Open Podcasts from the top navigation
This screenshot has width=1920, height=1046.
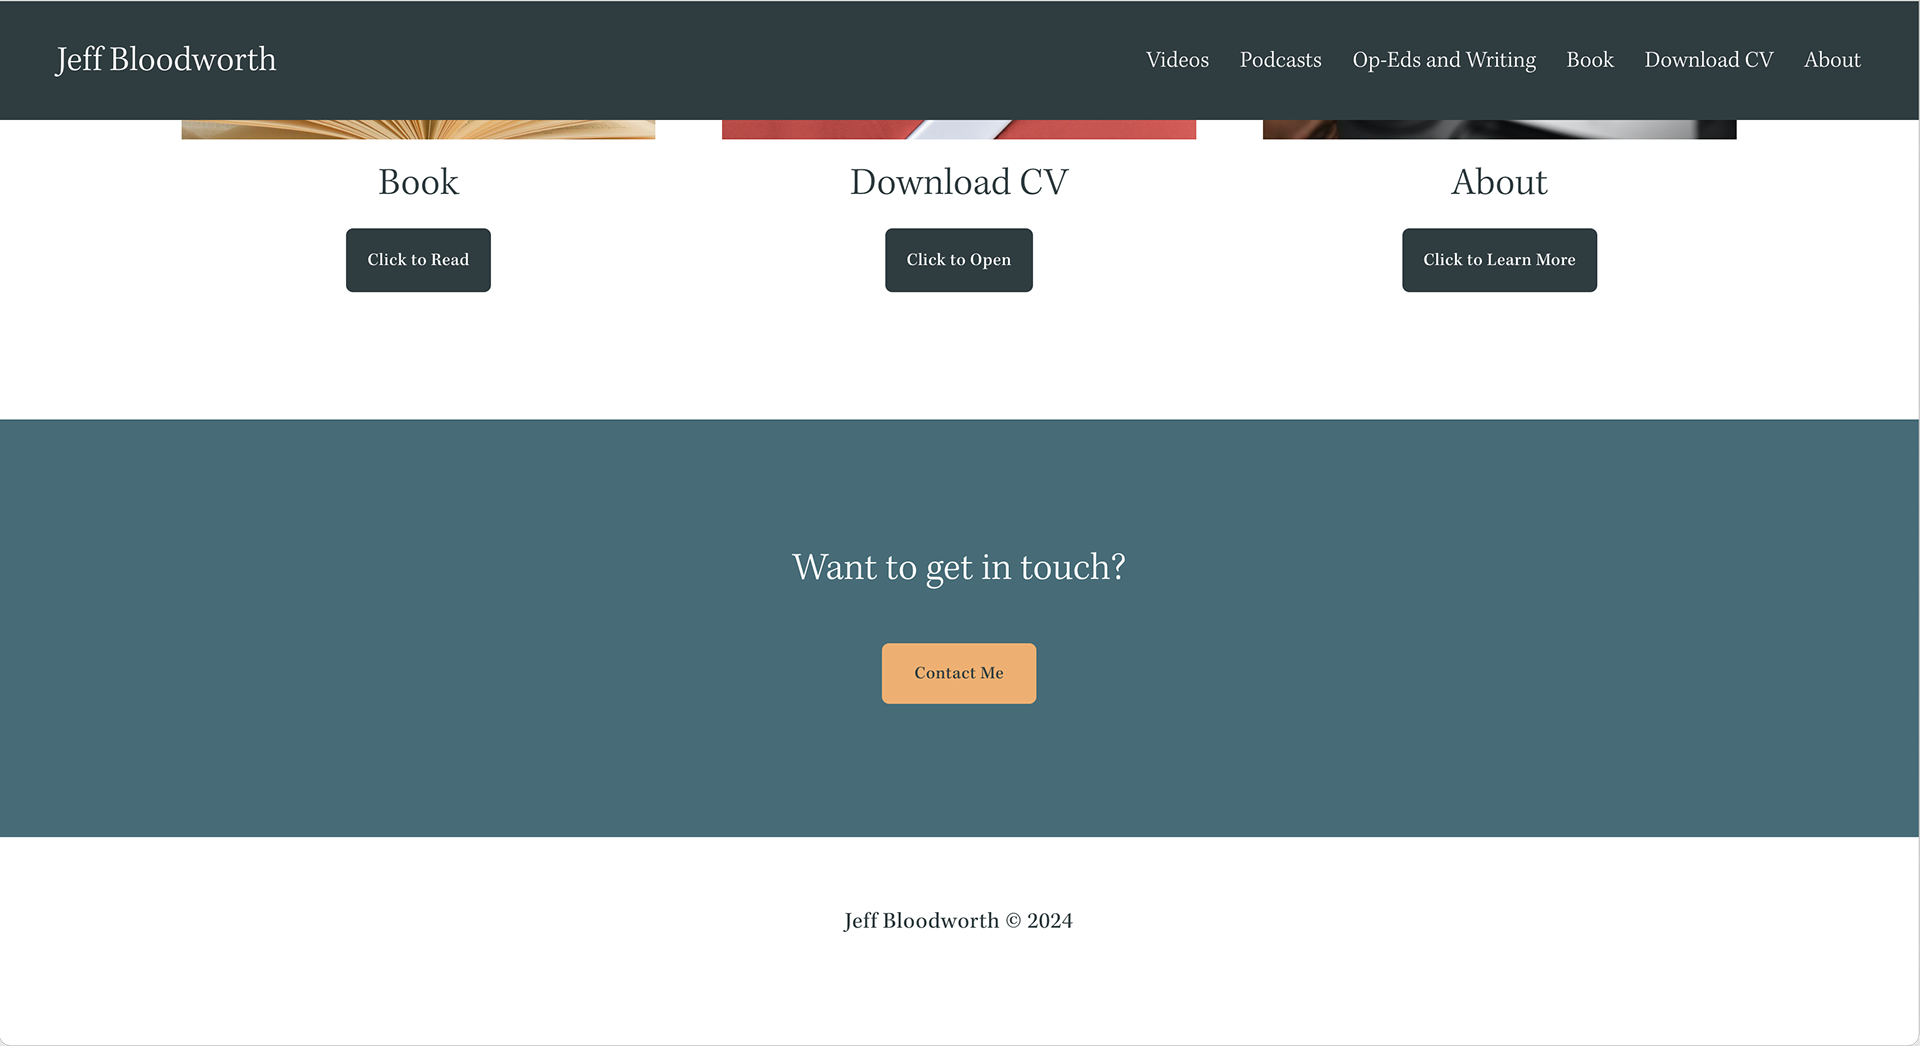click(x=1280, y=60)
